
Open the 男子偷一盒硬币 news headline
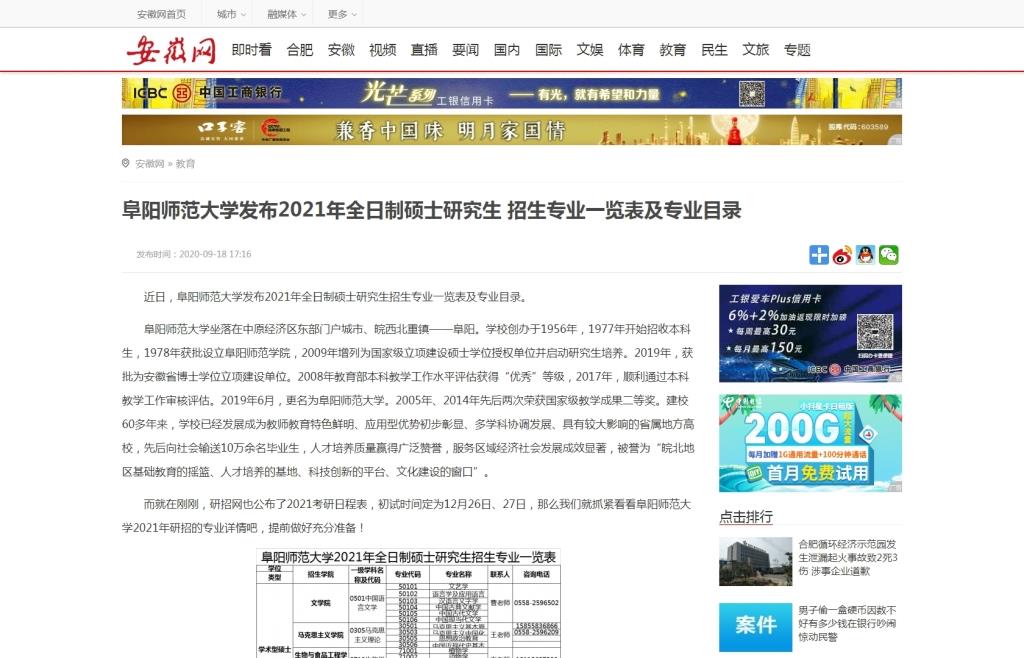pyautogui.click(x=847, y=622)
